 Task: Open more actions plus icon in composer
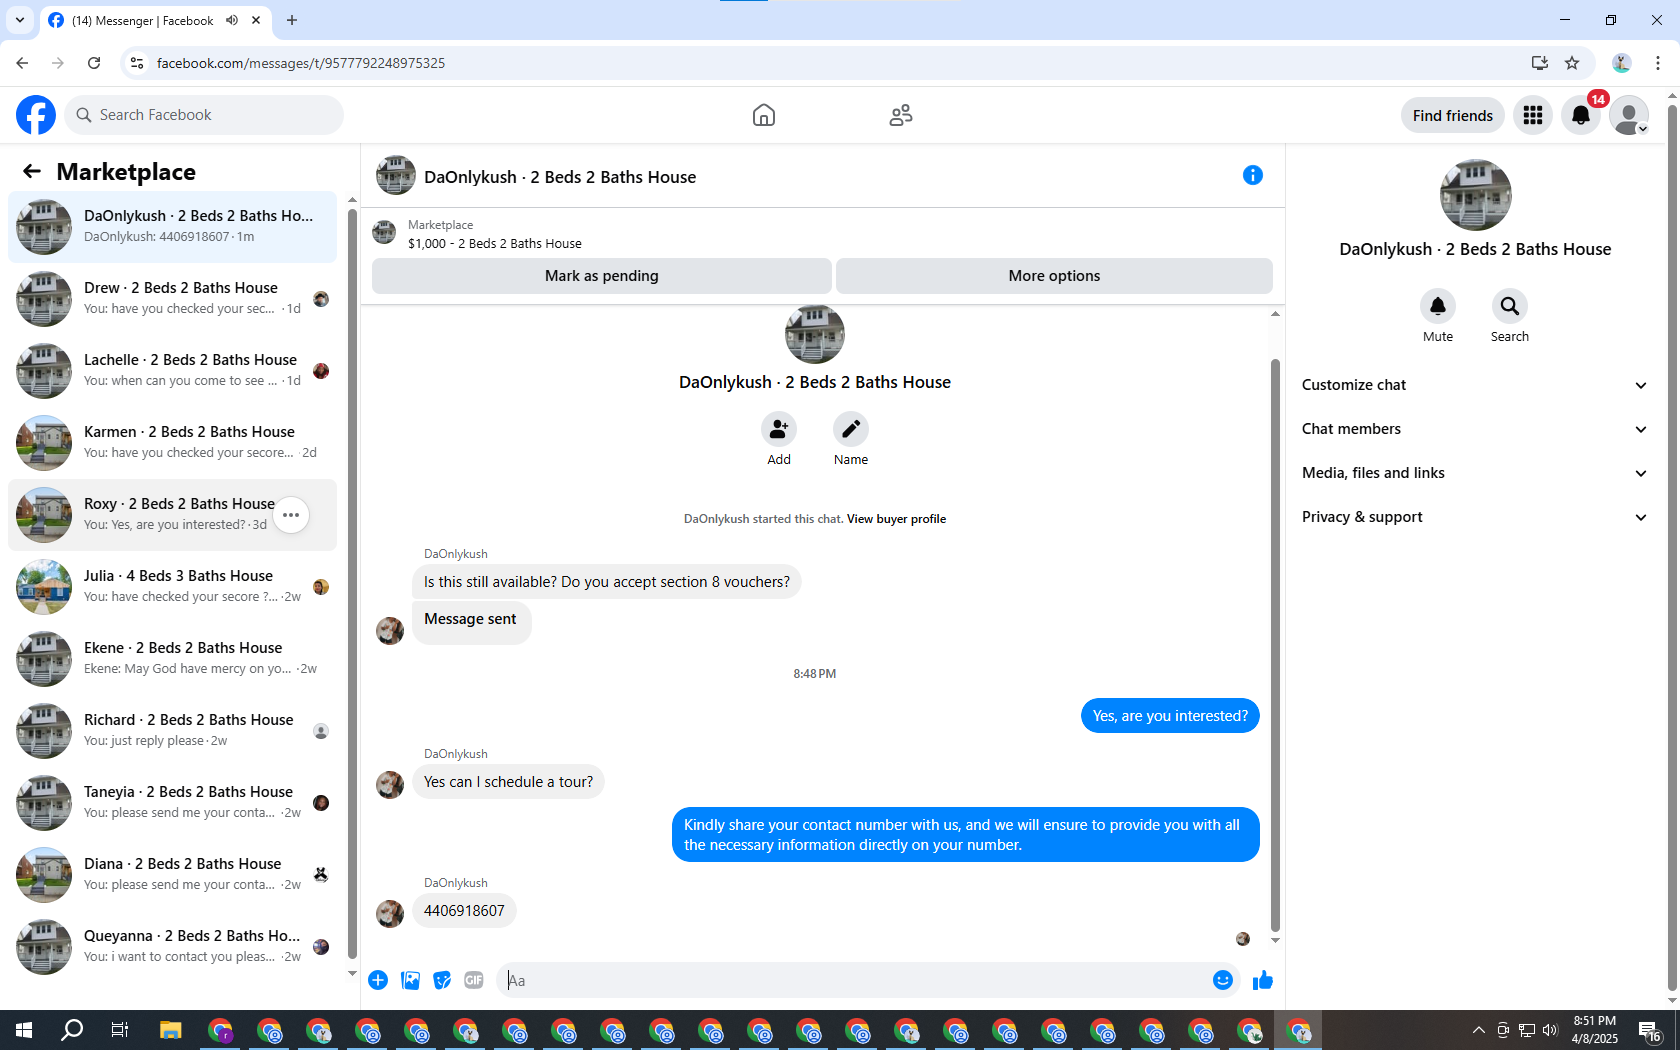coord(378,980)
